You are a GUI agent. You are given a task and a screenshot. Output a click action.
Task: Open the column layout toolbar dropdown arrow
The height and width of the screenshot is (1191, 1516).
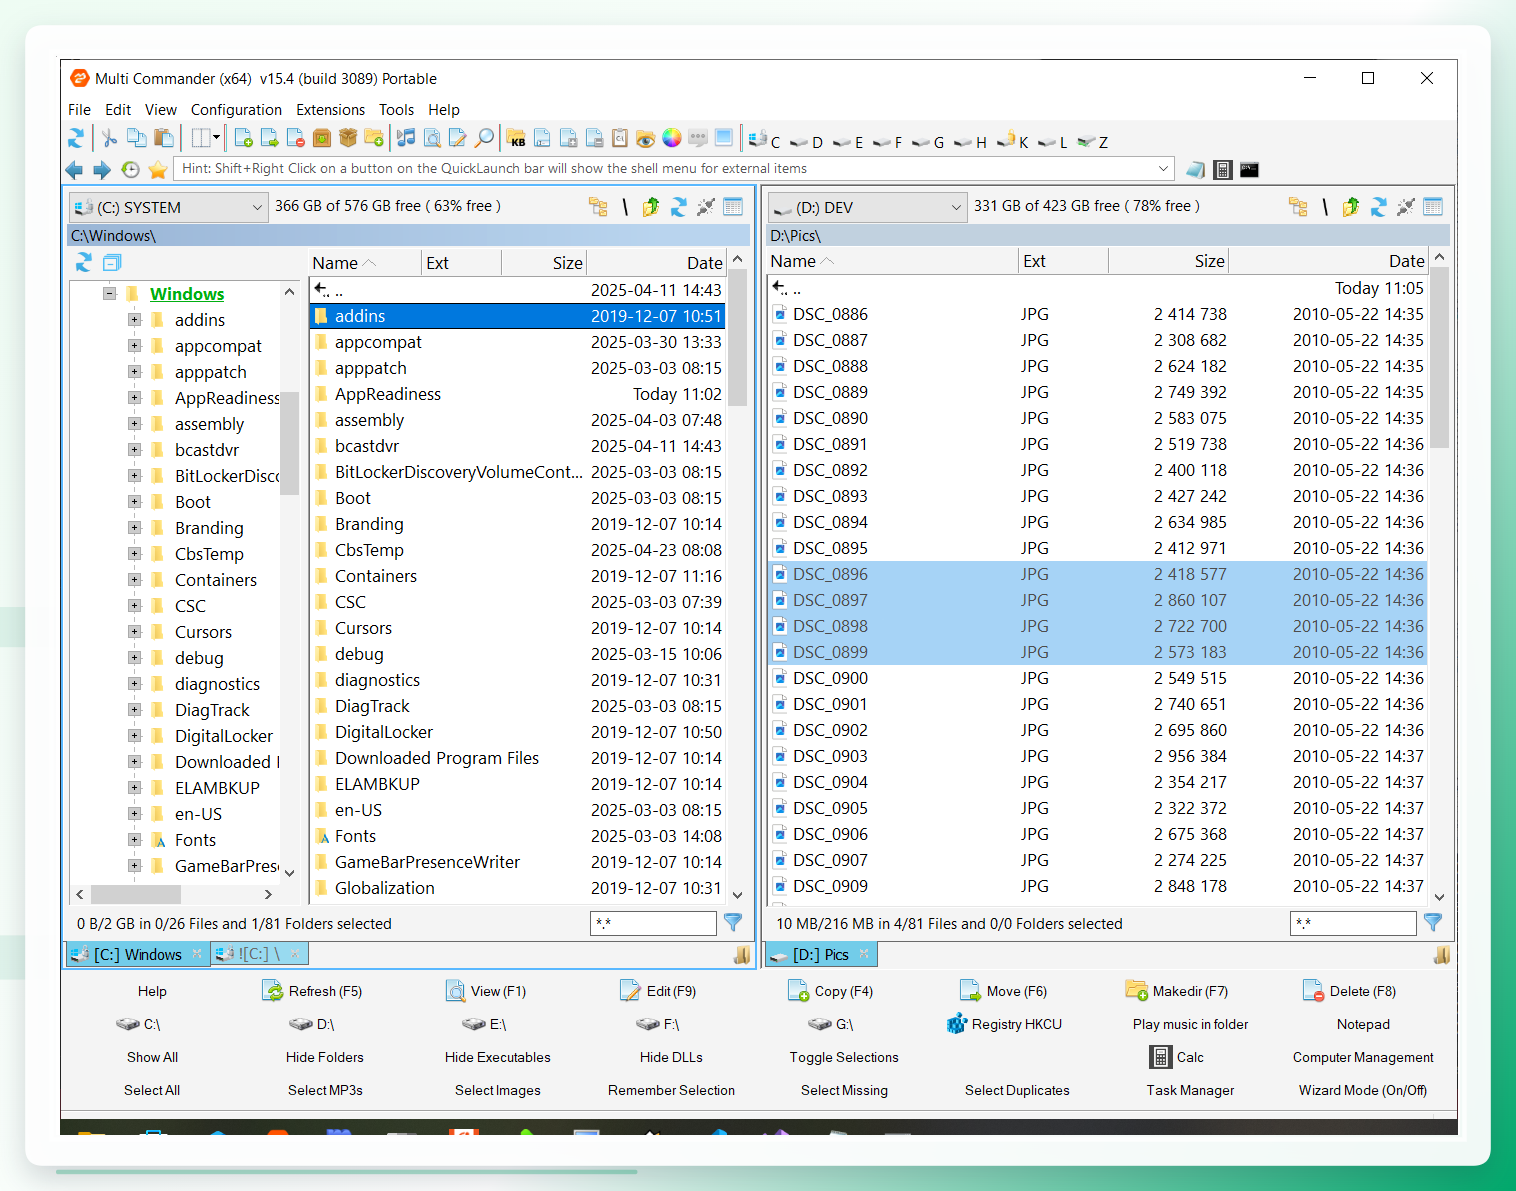click(216, 138)
